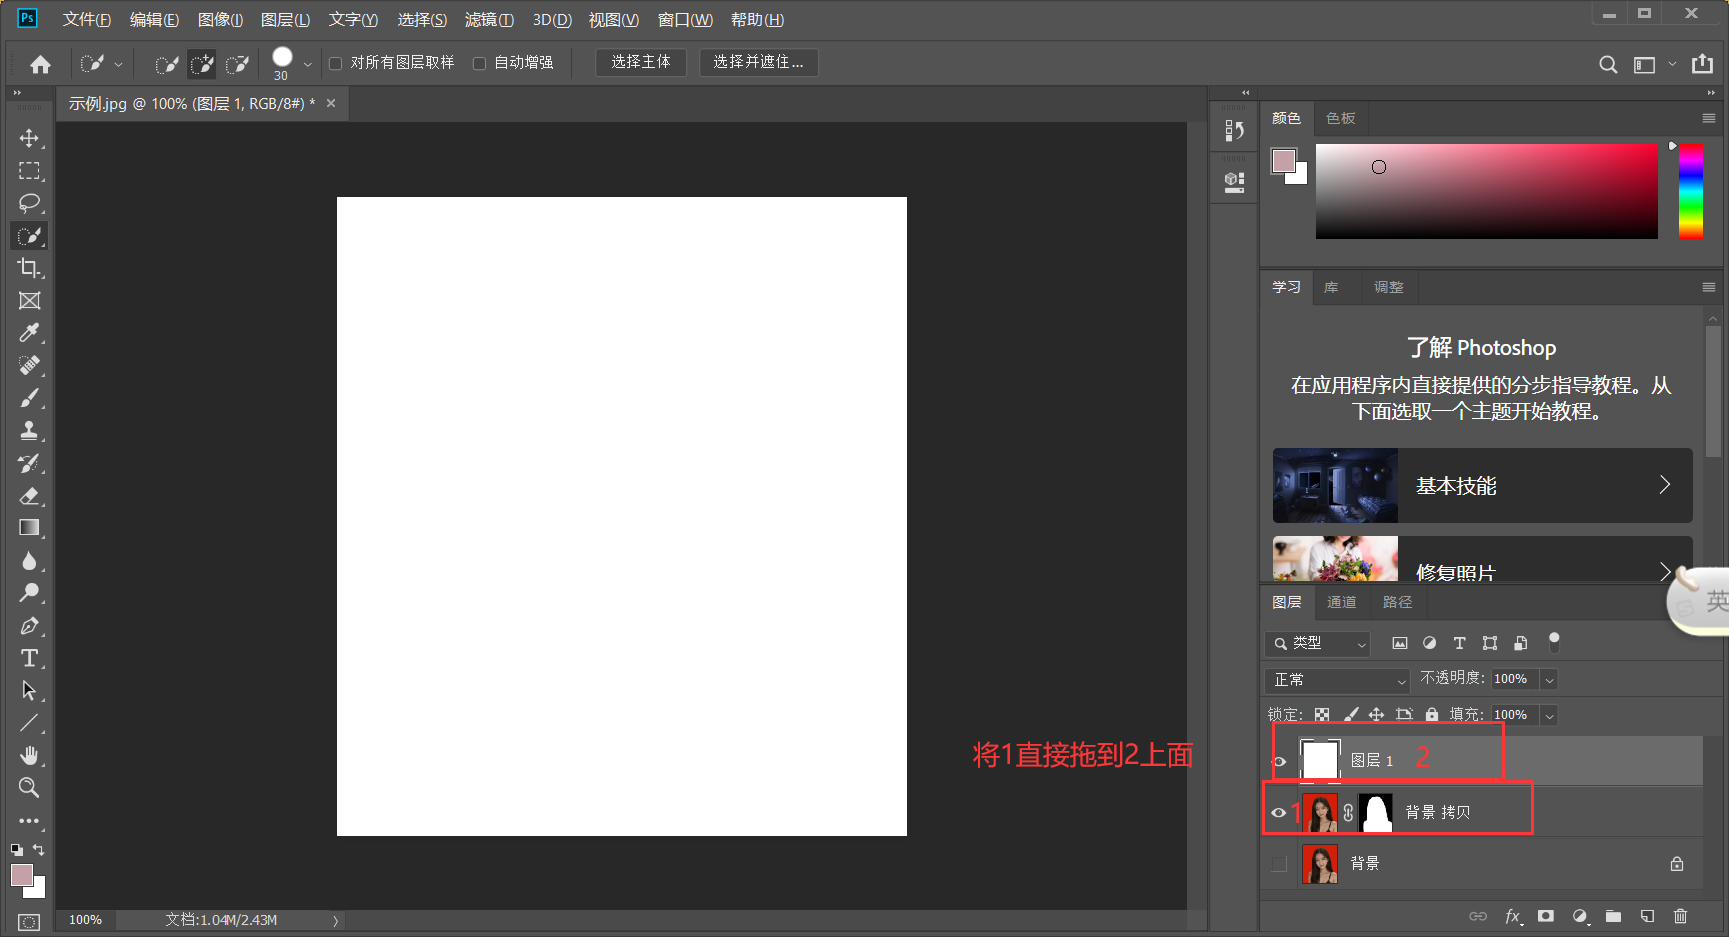Open the 图层 menu in menu bar
The width and height of the screenshot is (1729, 937).
point(285,20)
